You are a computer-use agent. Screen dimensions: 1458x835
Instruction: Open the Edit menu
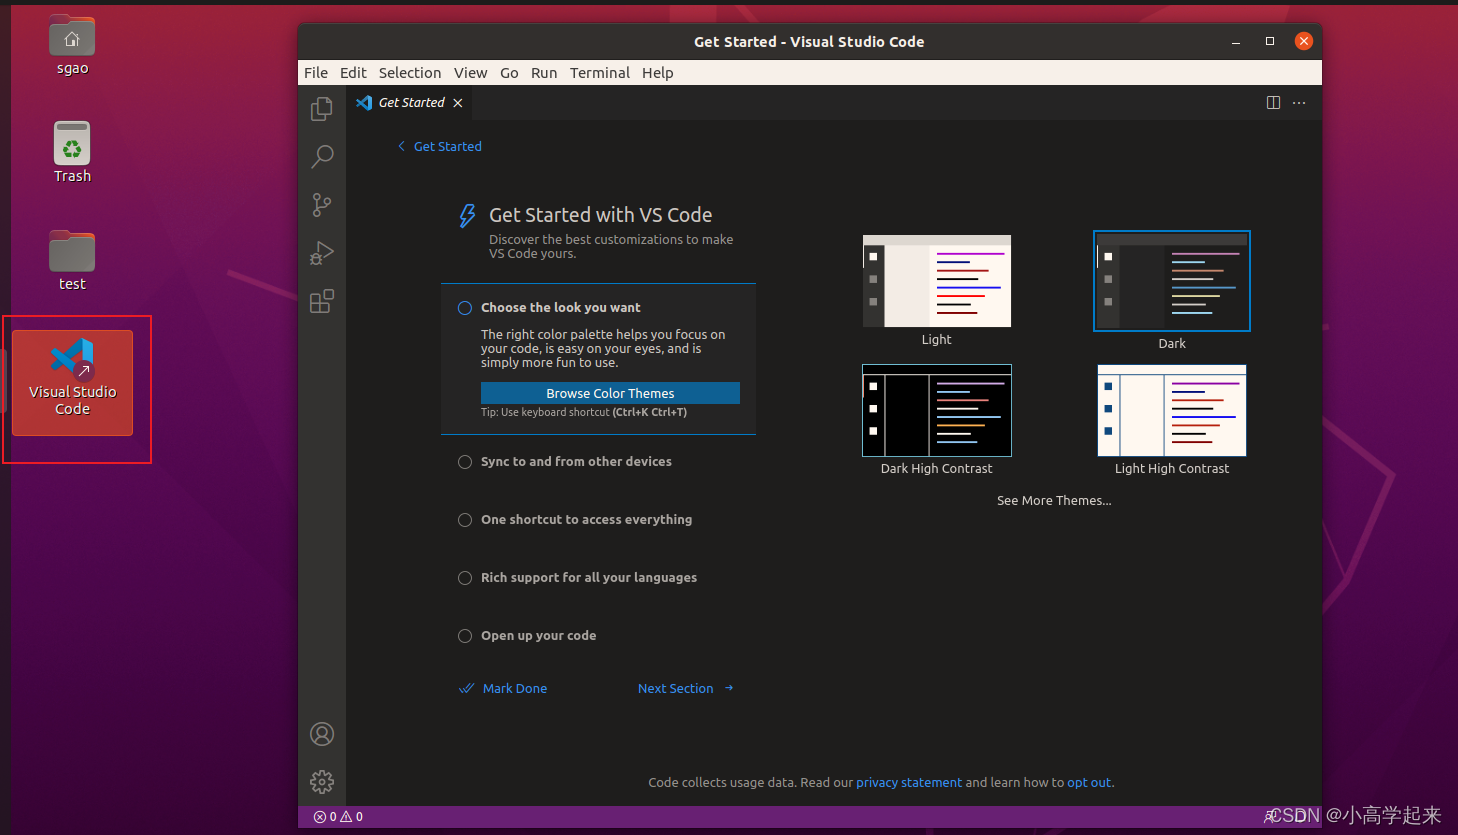[353, 73]
